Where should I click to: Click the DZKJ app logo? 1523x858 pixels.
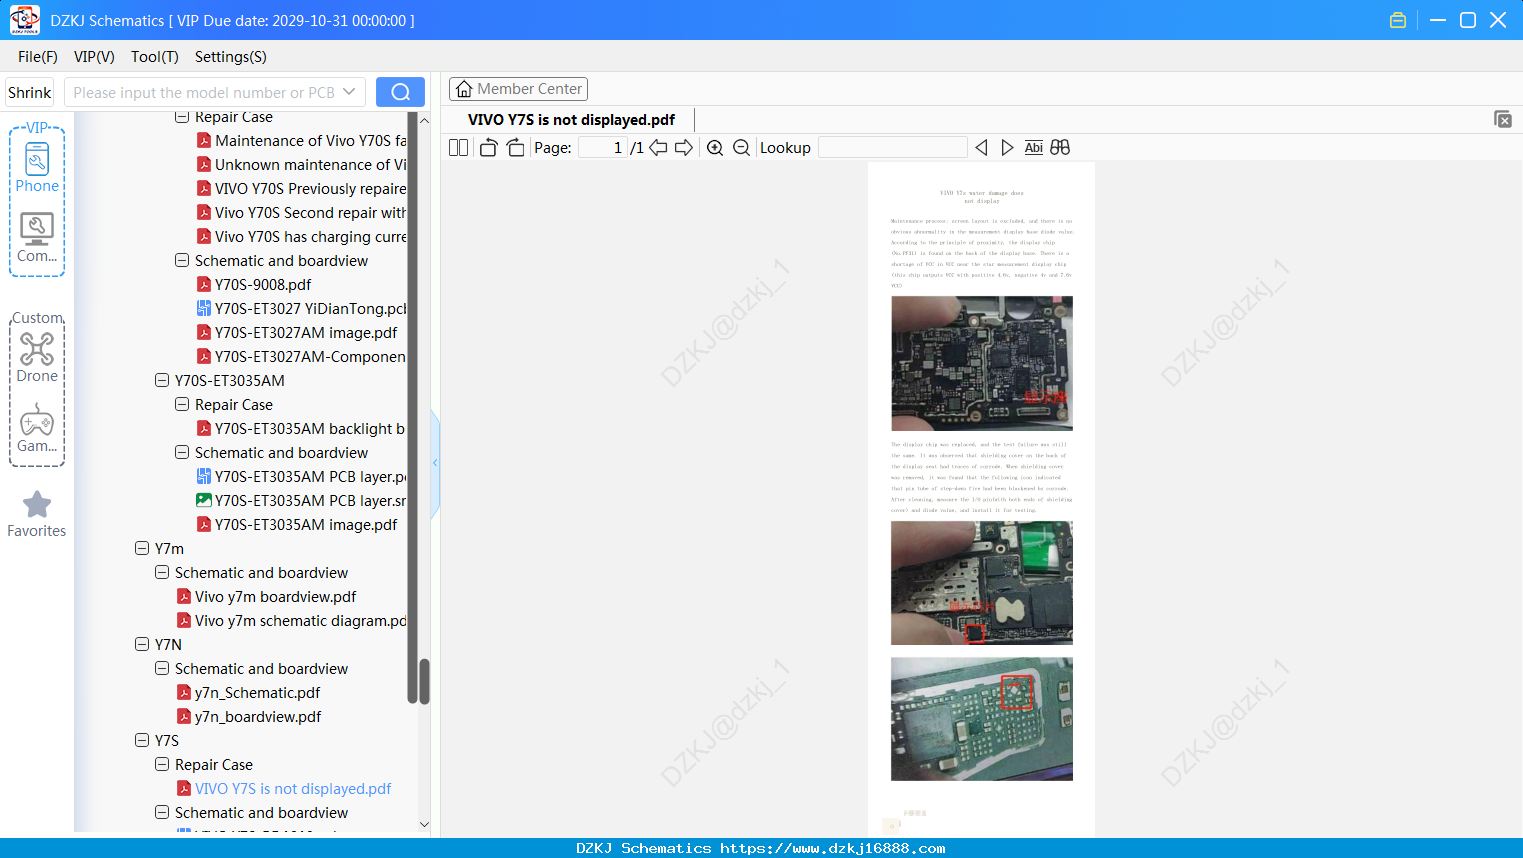(x=24, y=20)
